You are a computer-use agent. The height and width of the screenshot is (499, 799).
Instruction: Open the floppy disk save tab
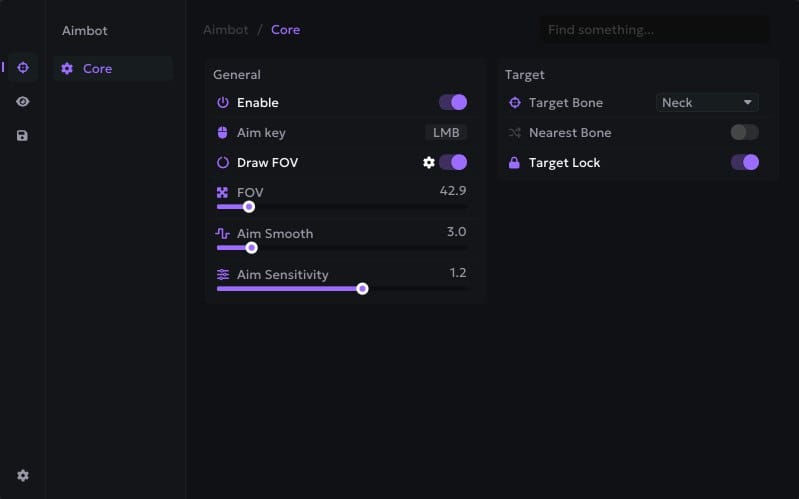point(22,135)
